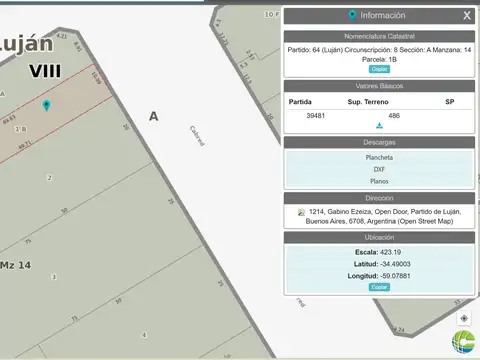The height and width of the screenshot is (360, 480).
Task: Select Partida value 39481
Action: [315, 116]
